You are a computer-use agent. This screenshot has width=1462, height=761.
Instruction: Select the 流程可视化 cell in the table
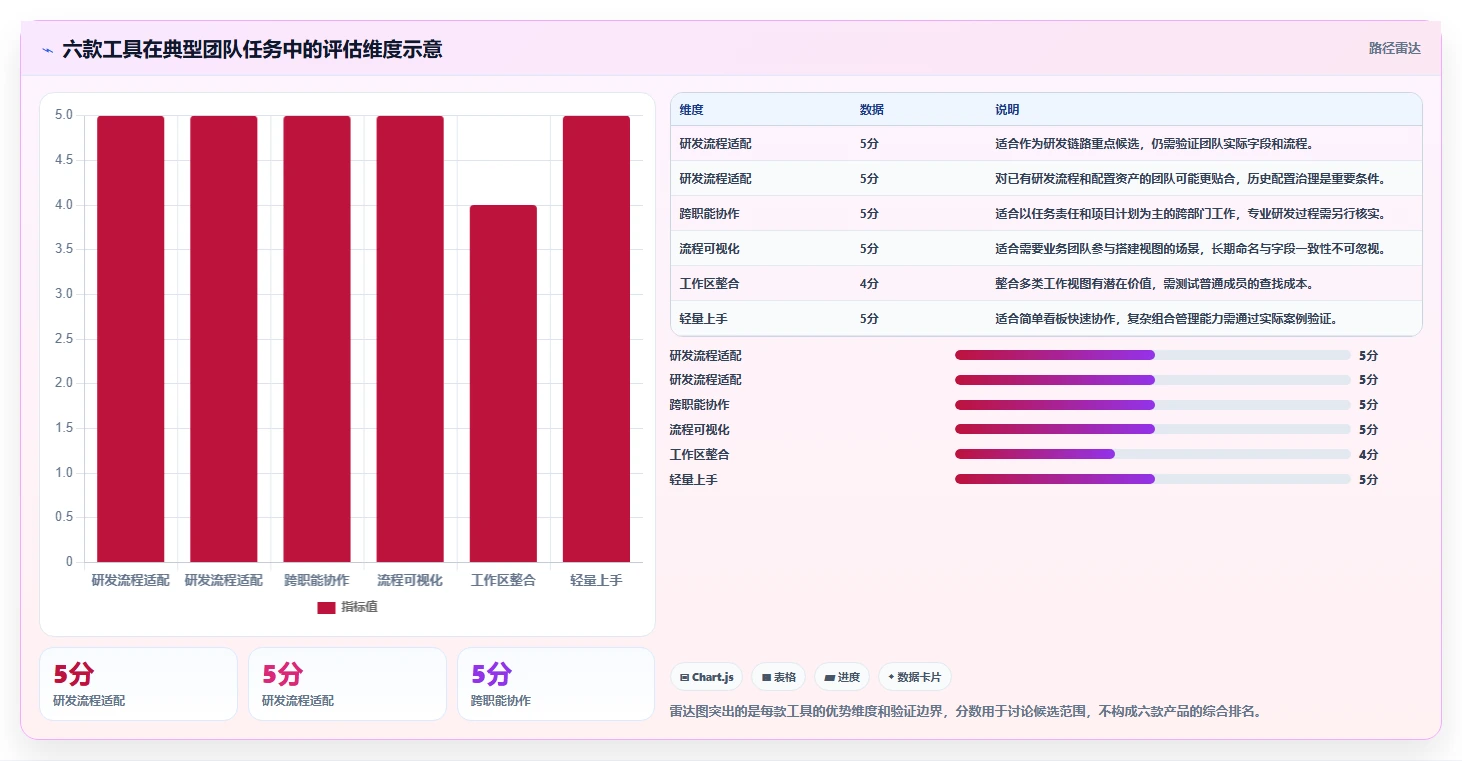tap(710, 249)
